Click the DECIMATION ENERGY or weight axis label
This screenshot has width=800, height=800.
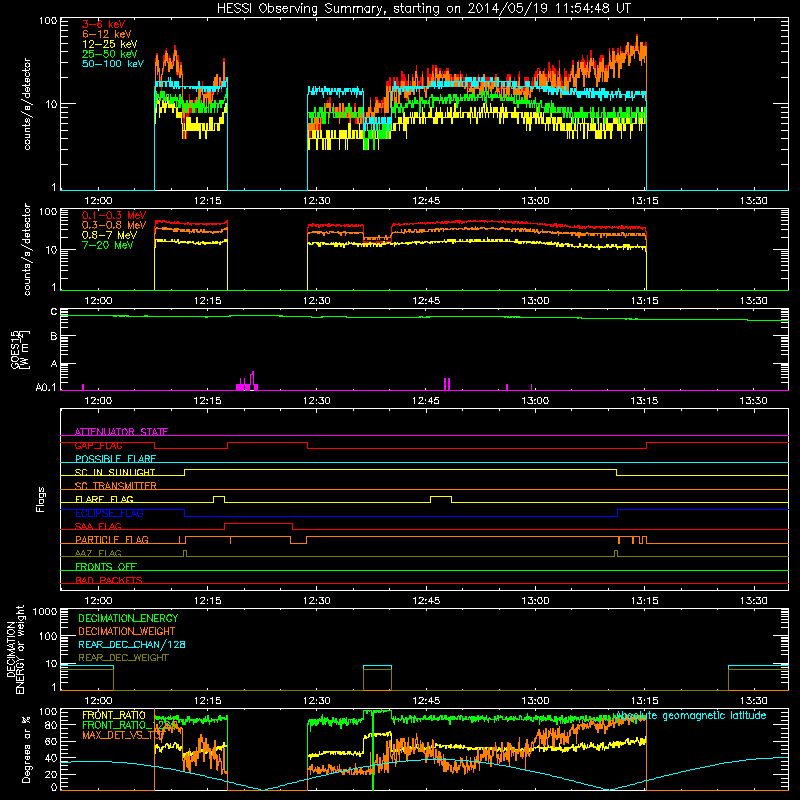coord(15,649)
